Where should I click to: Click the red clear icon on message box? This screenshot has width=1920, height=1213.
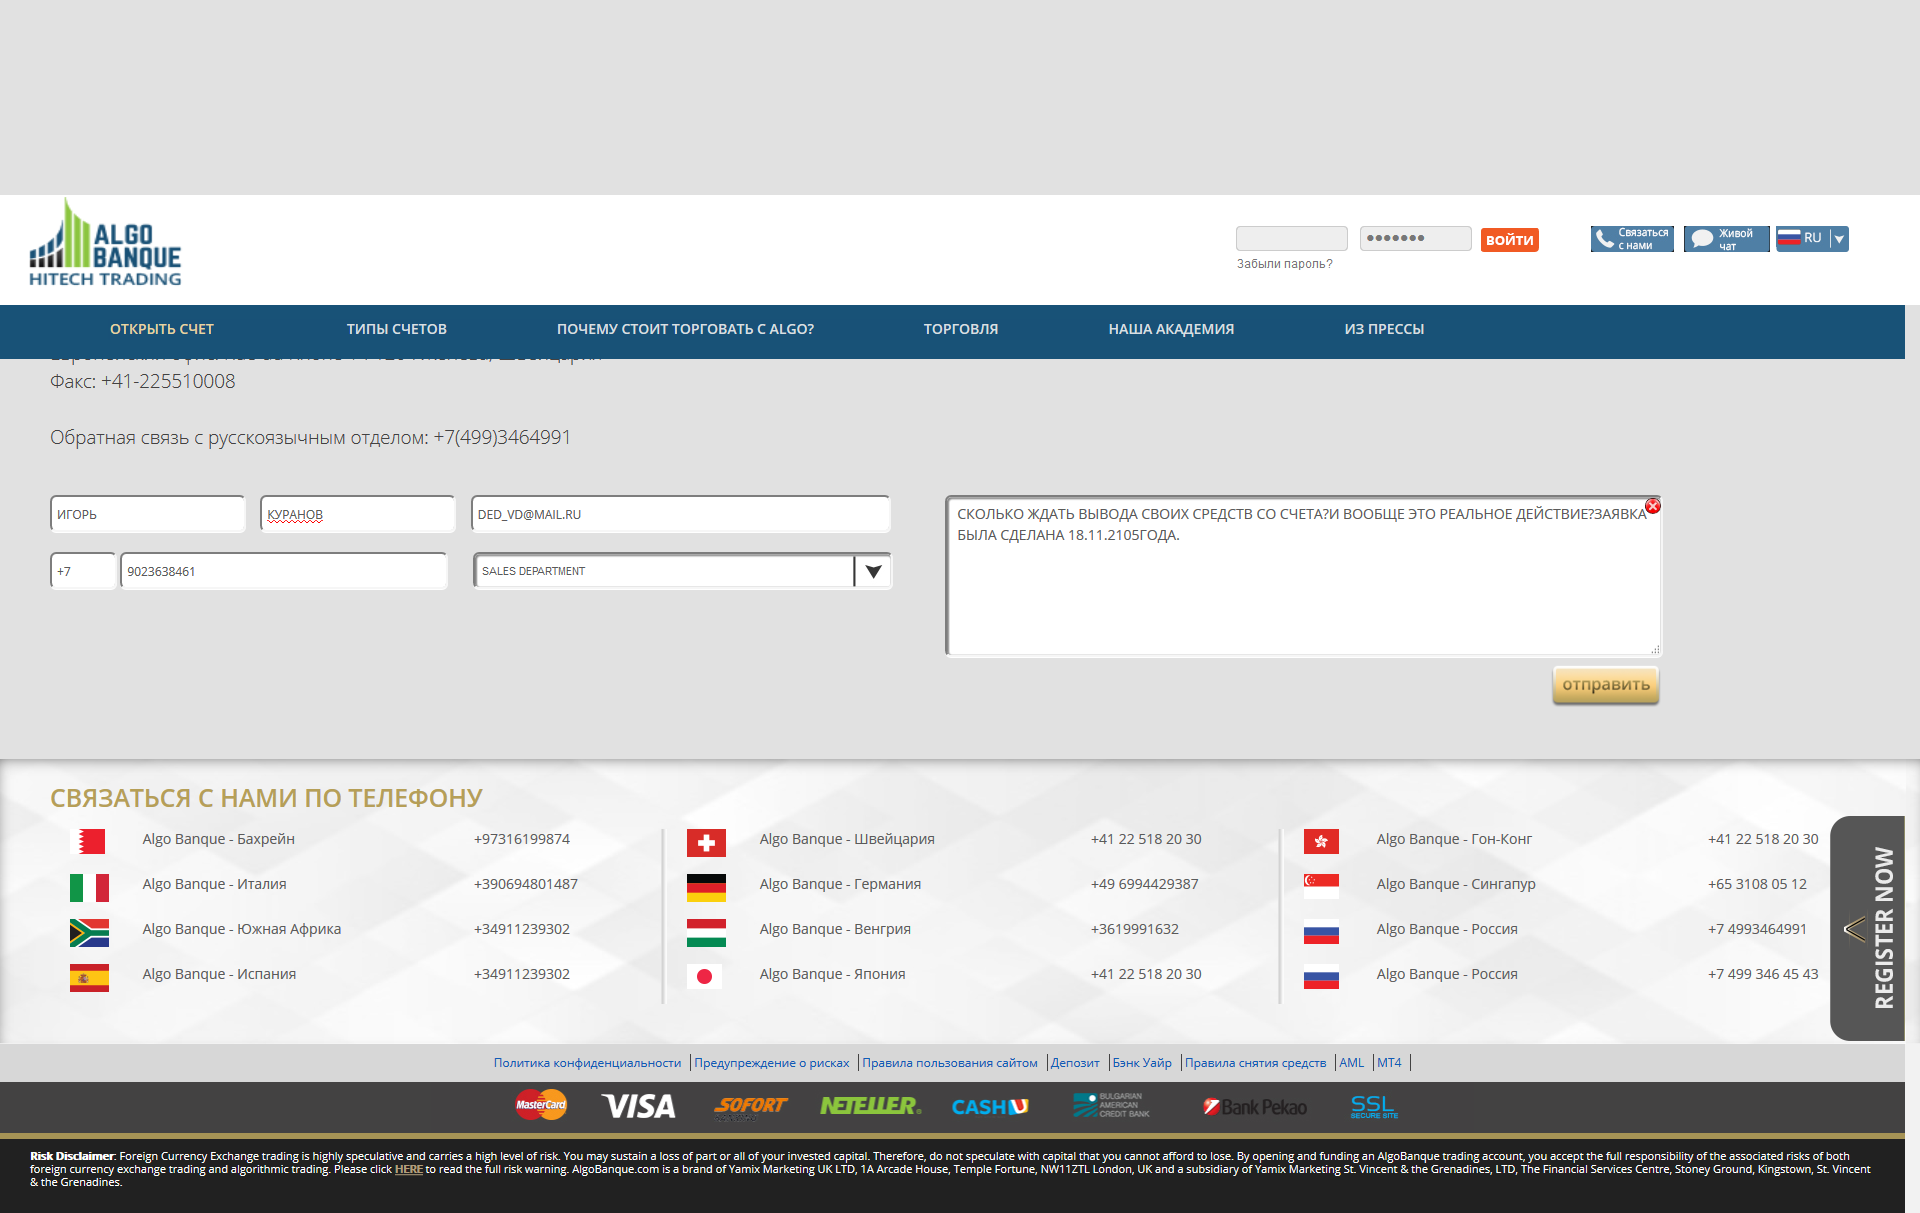click(x=1653, y=506)
